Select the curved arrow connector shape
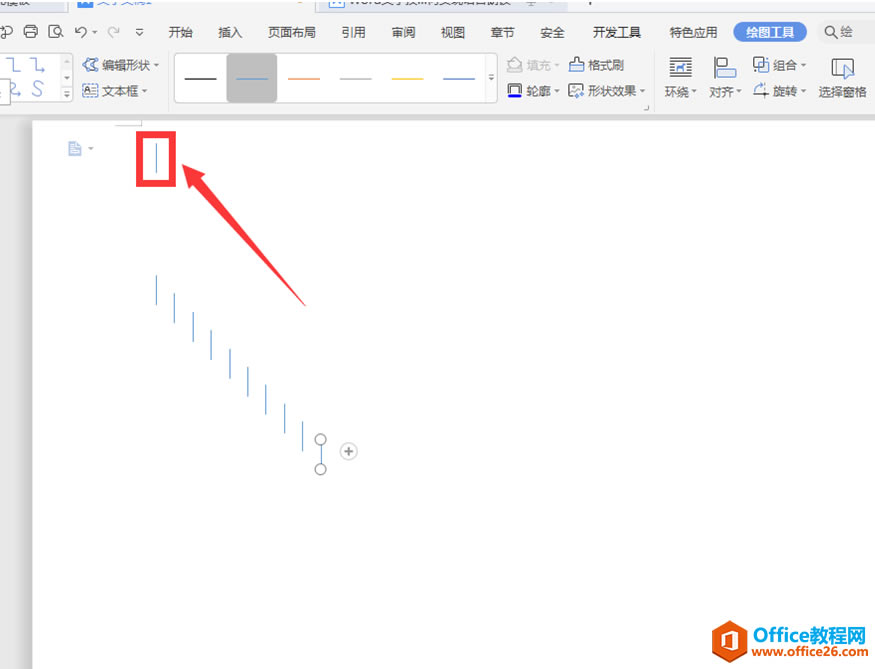This screenshot has width=875, height=669. (x=15, y=88)
